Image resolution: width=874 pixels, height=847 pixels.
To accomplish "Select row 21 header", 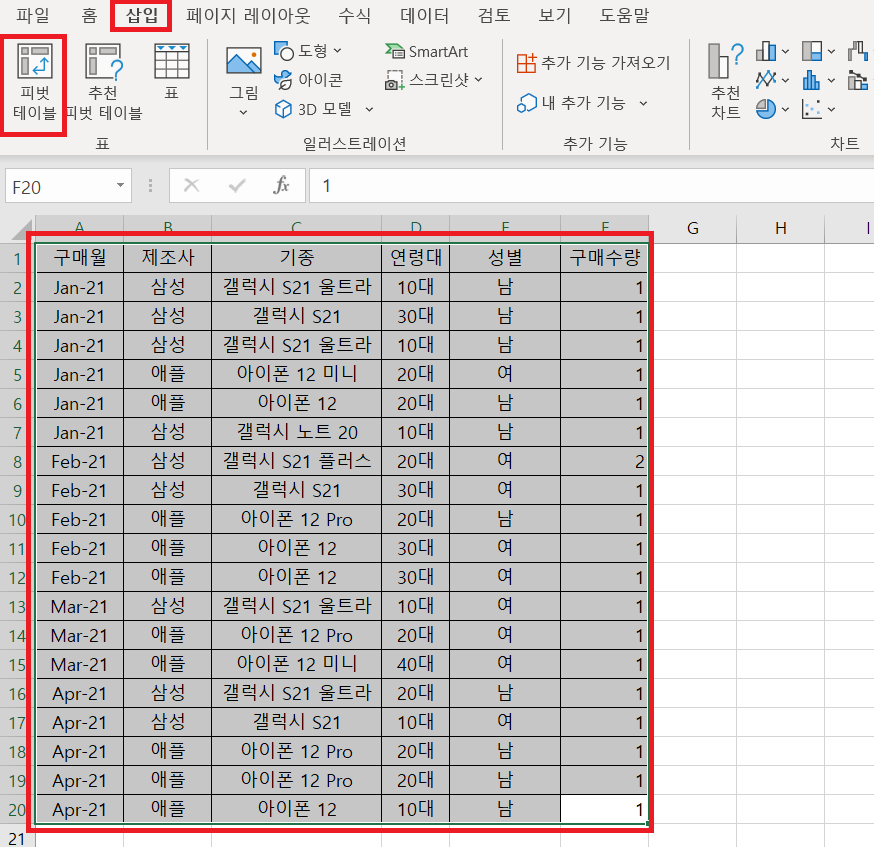I will [x=17, y=839].
